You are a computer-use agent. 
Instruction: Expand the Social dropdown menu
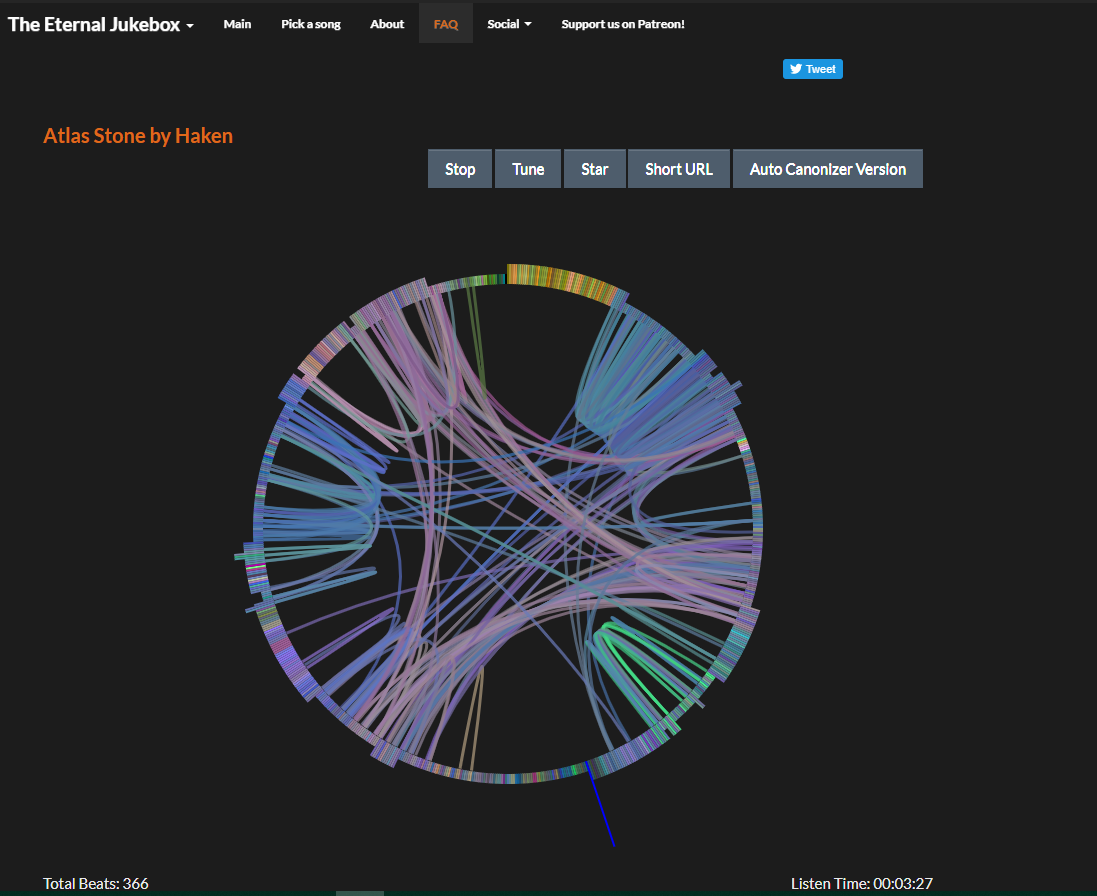[x=509, y=24]
